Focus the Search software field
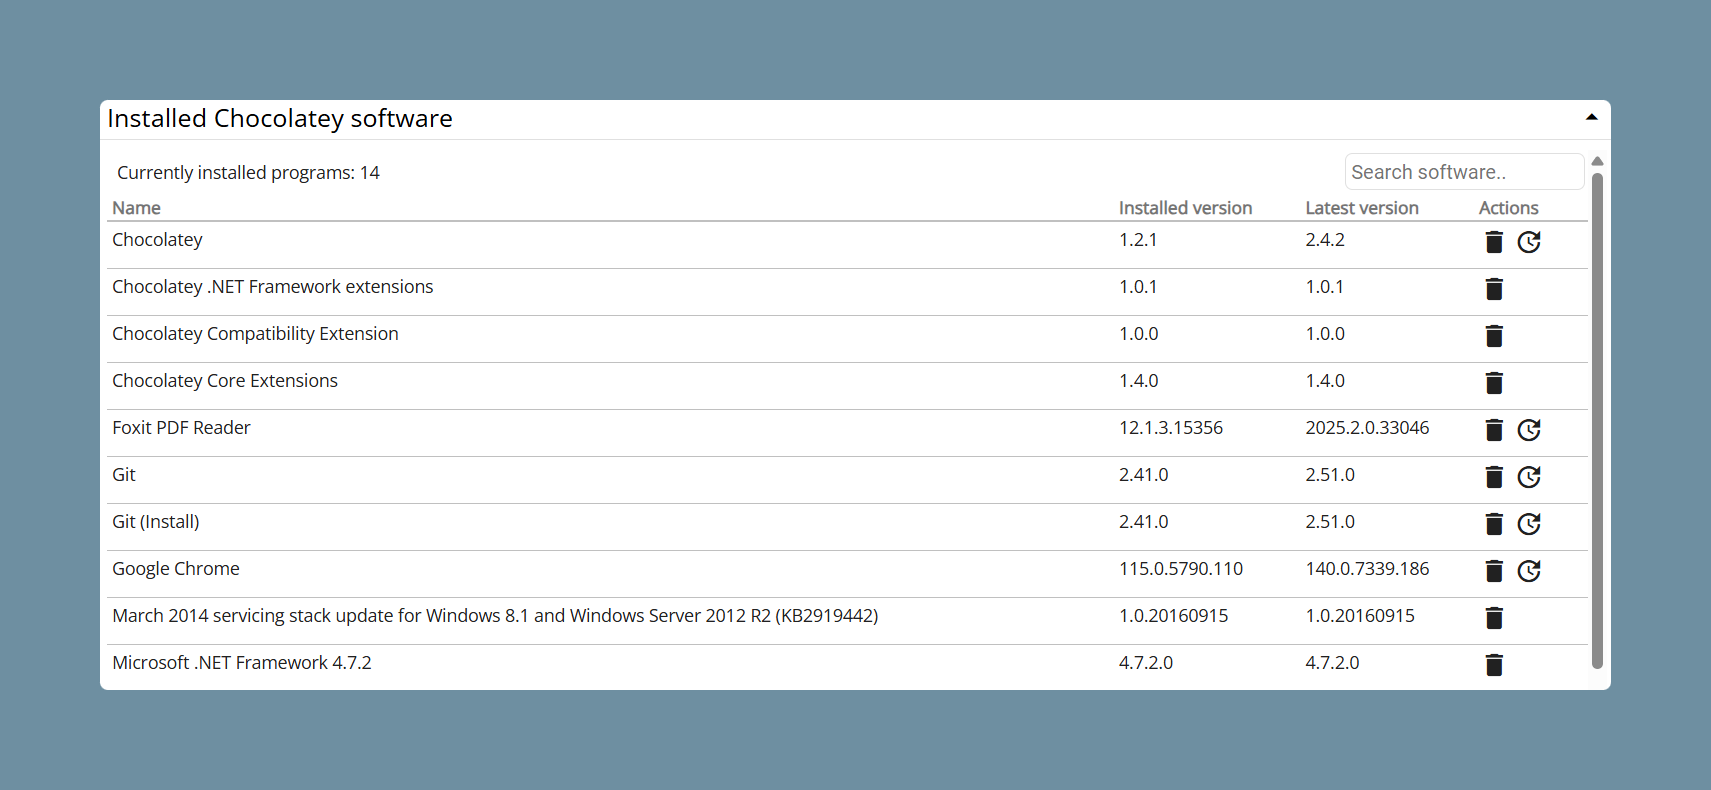Image resolution: width=1711 pixels, height=790 pixels. [x=1464, y=172]
